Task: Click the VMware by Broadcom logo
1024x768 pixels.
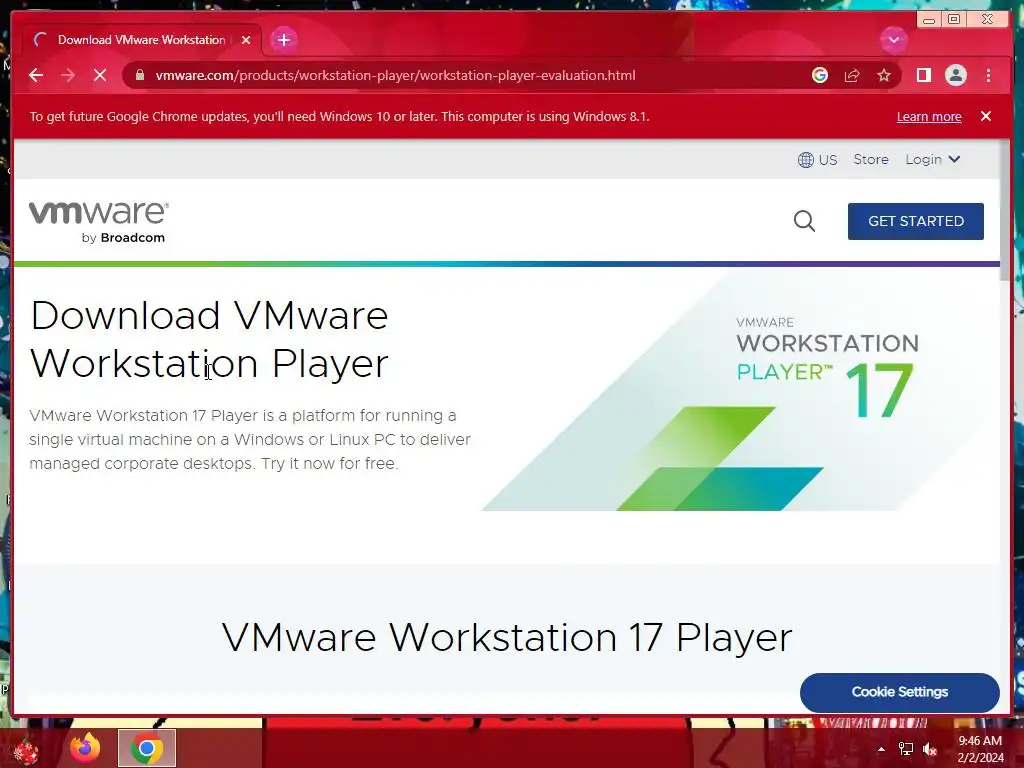Action: coord(99,222)
